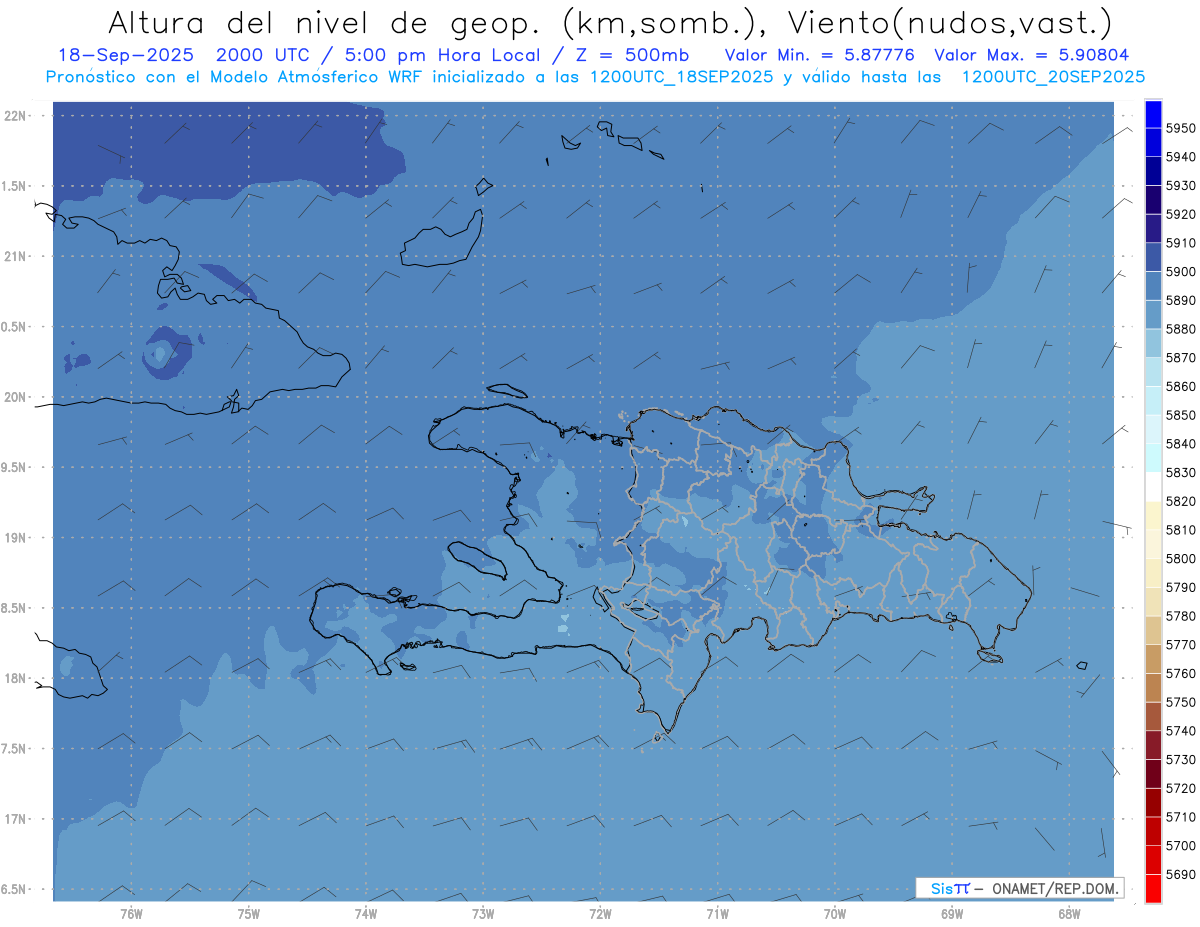Click the 18N latitude axis label
The height and width of the screenshot is (927, 1200).
(17, 678)
